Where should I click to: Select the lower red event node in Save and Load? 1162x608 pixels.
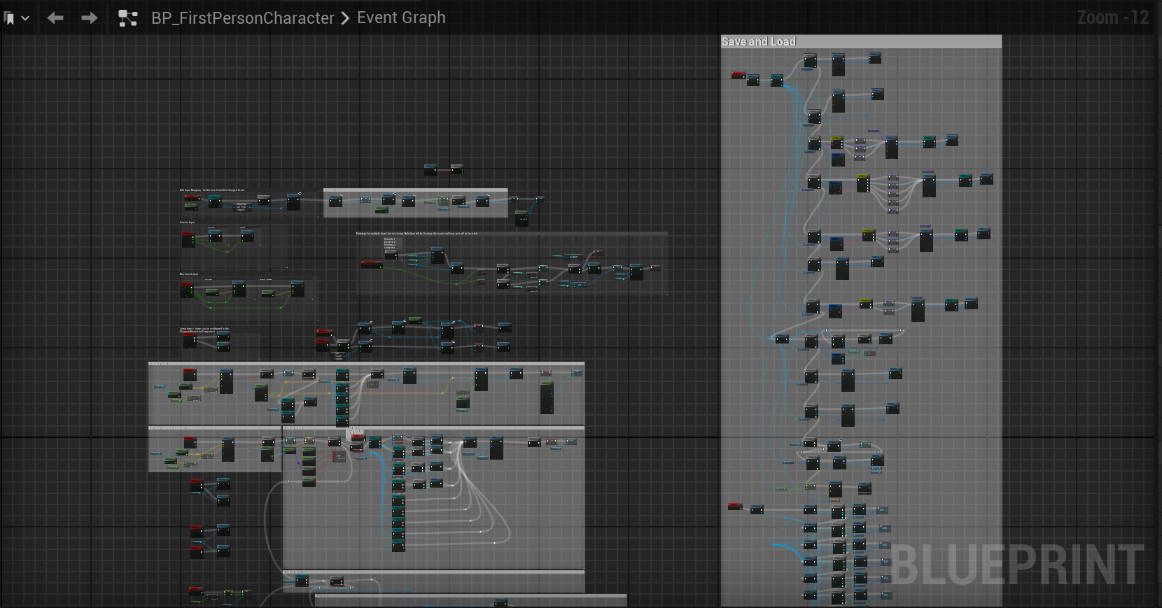click(735, 507)
